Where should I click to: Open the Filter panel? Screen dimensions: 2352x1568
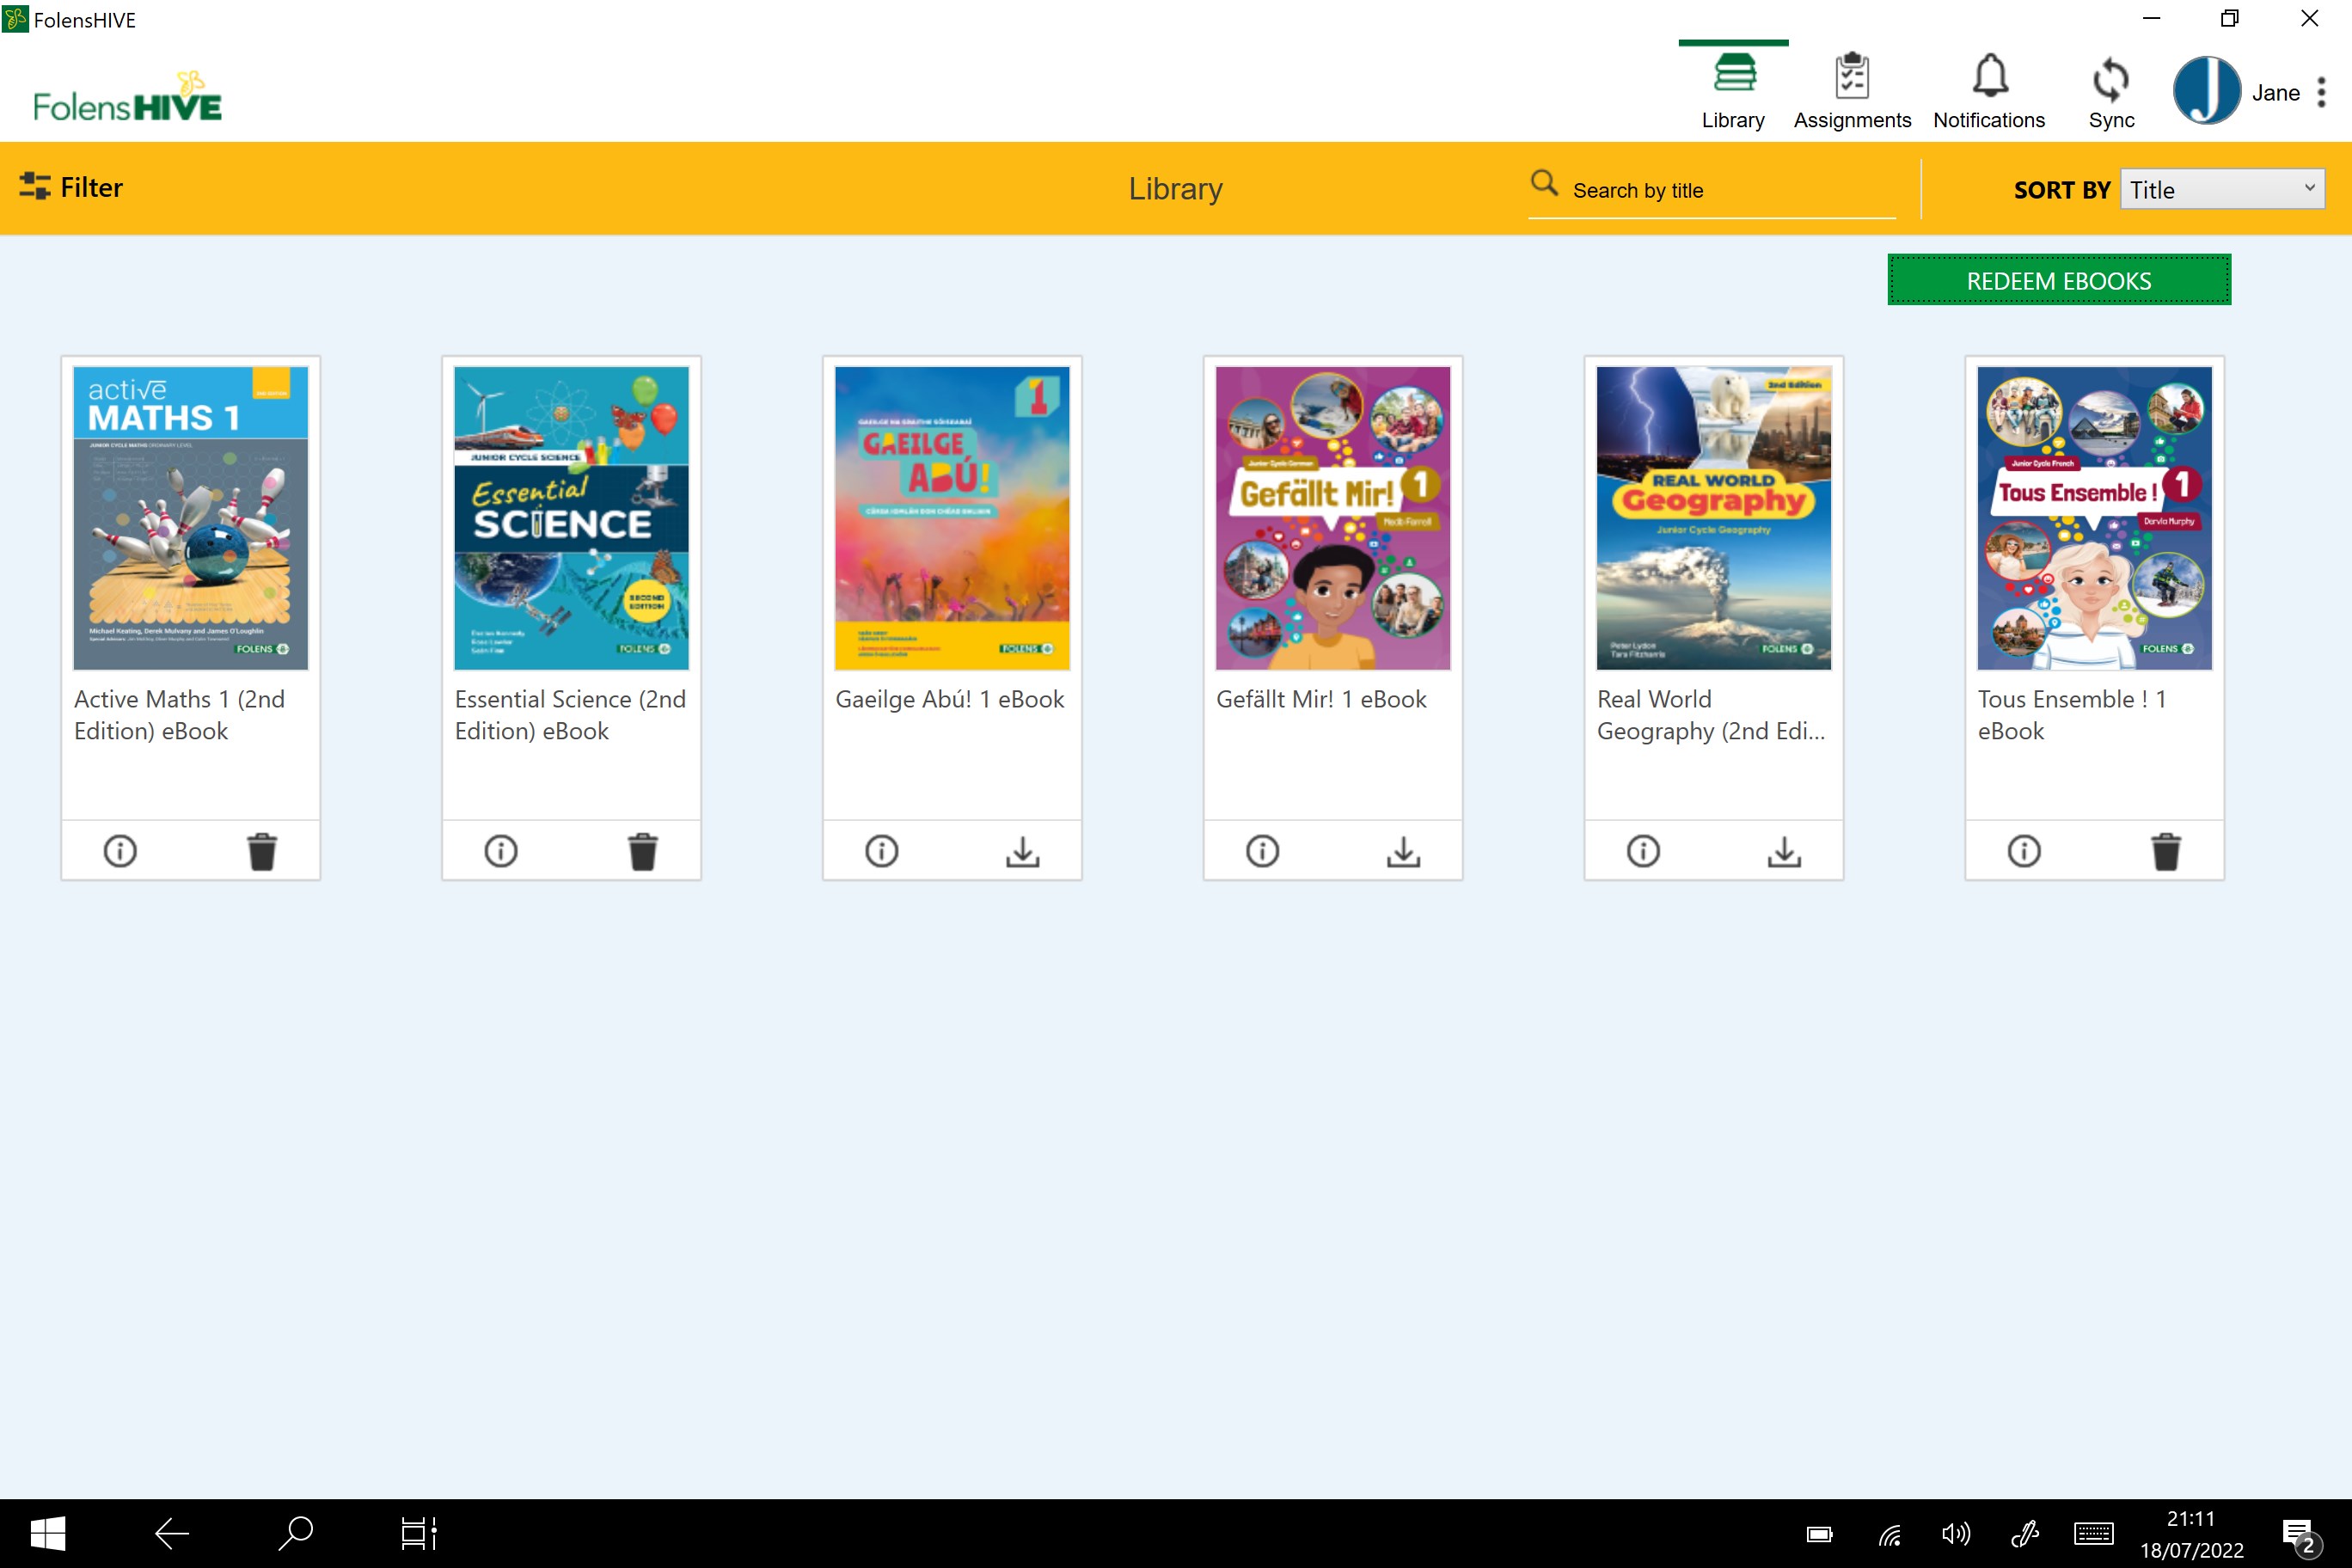[x=72, y=187]
